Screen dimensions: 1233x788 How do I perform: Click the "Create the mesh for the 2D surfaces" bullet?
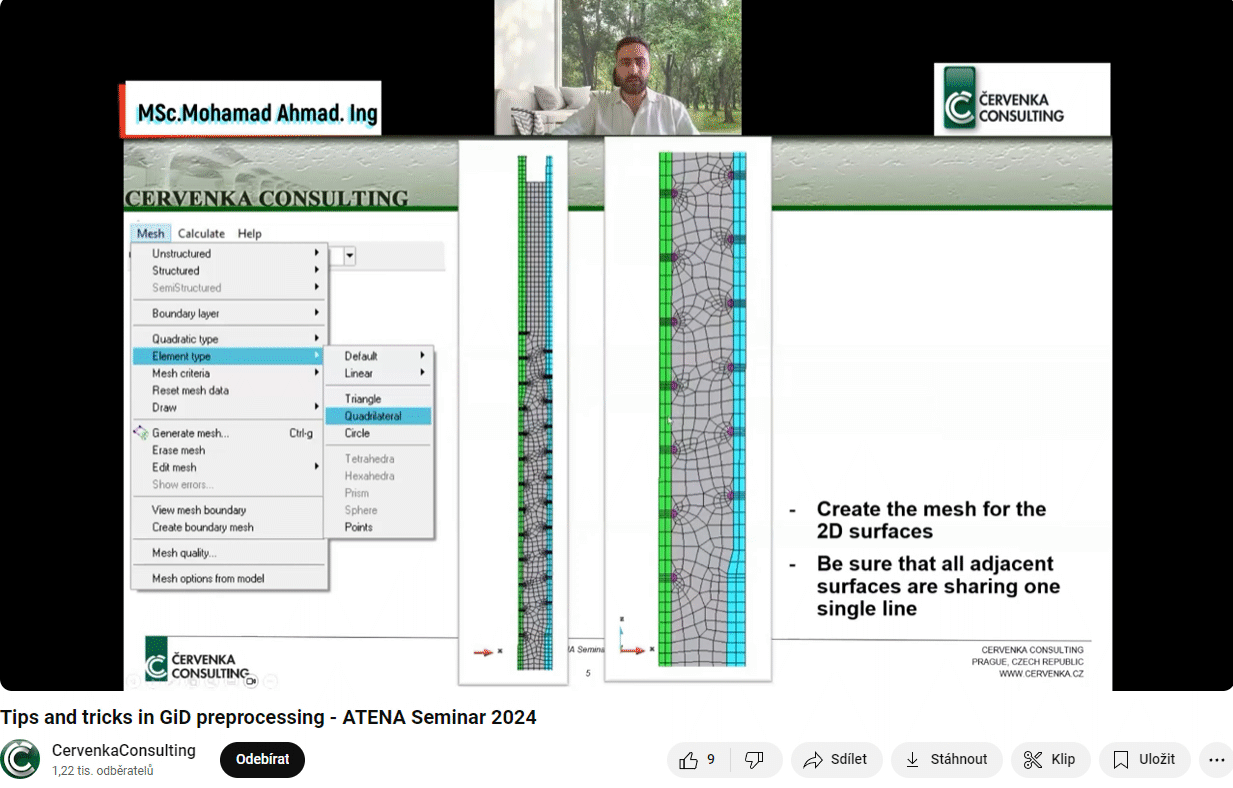coord(932,520)
